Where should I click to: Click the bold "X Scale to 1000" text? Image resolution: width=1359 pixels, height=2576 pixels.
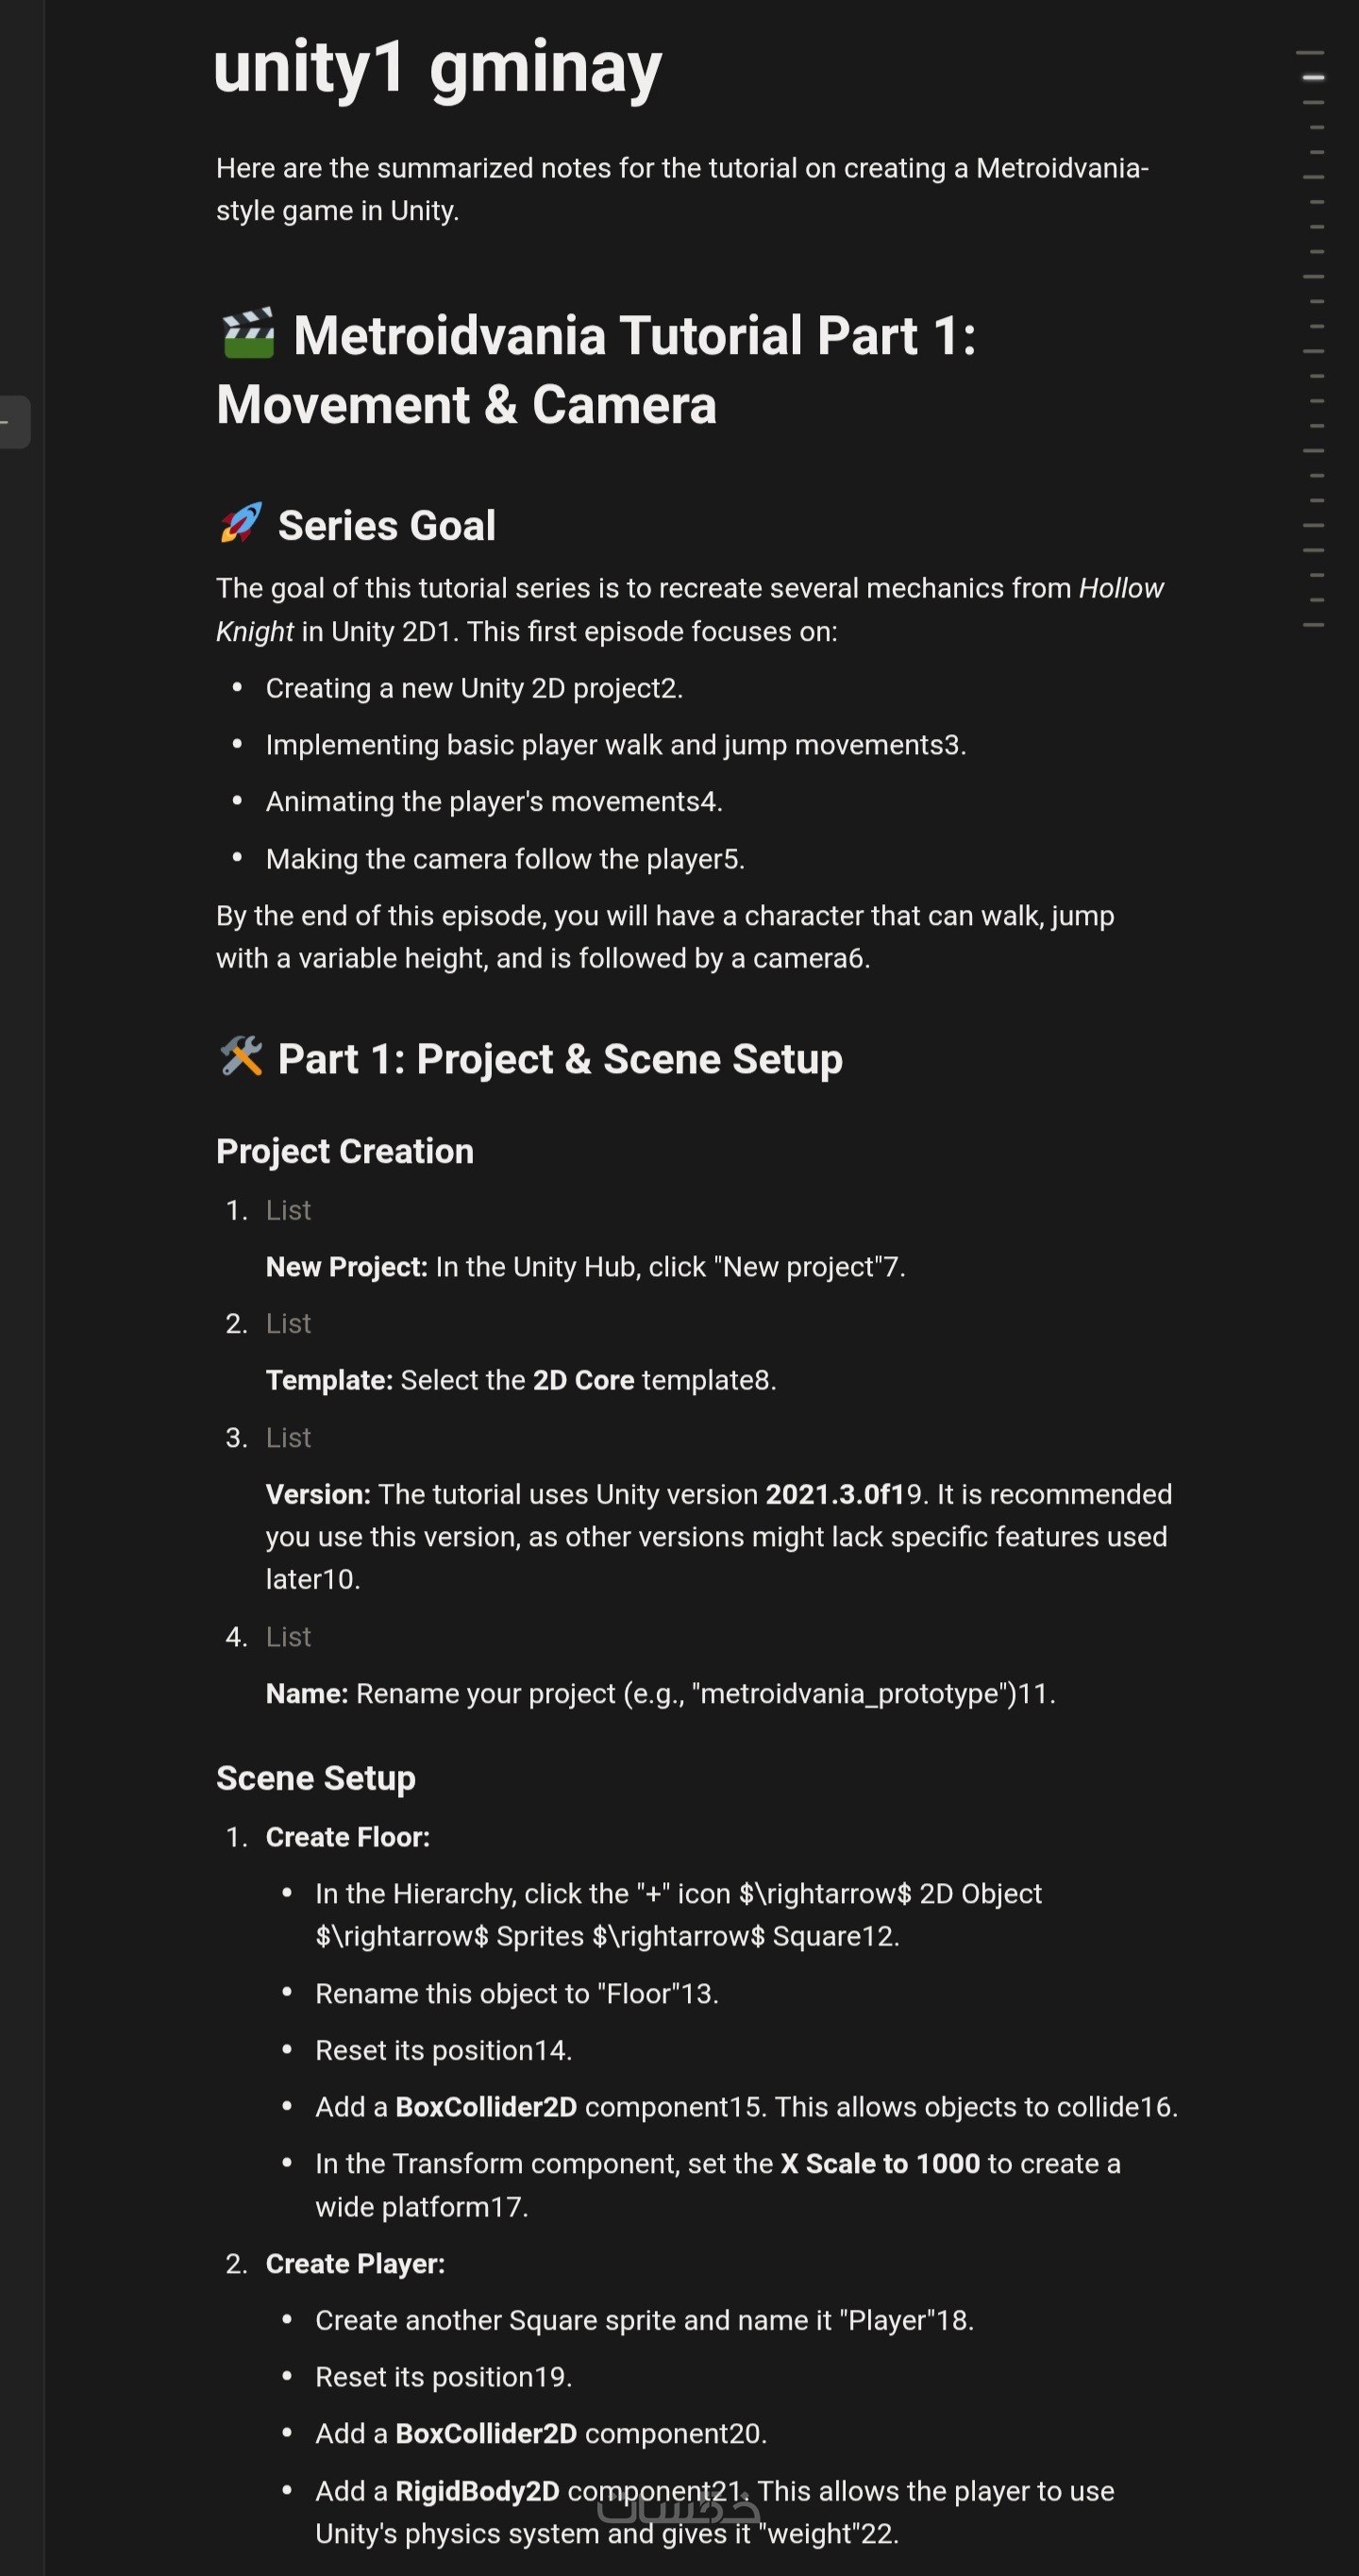pyautogui.click(x=880, y=2163)
